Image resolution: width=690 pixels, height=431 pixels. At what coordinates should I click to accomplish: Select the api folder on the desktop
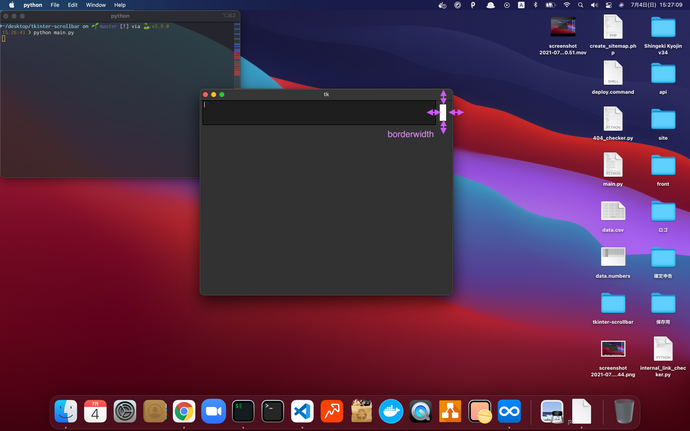click(663, 78)
